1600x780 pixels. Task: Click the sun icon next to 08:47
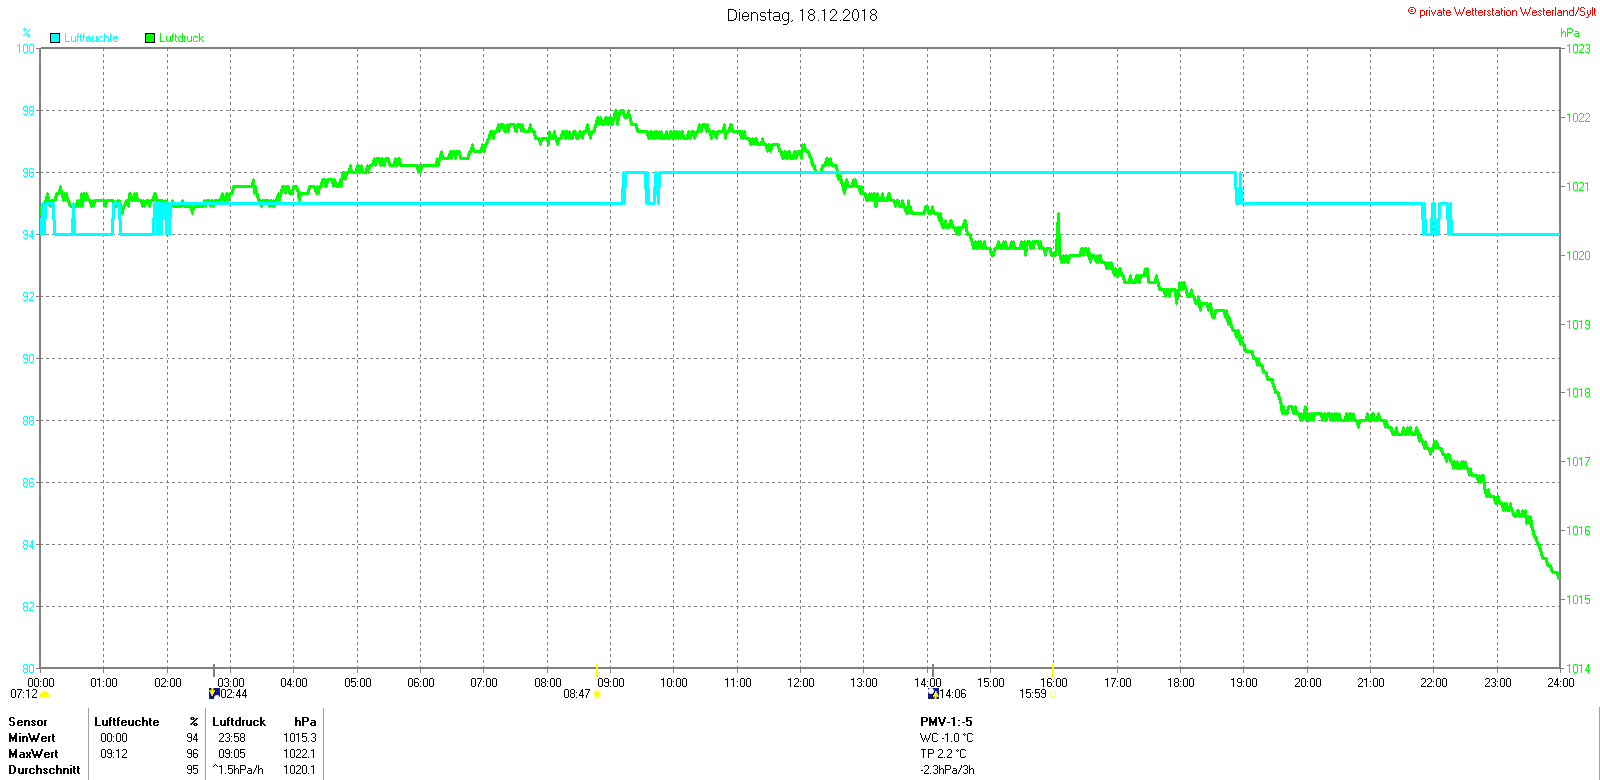coord(597,694)
